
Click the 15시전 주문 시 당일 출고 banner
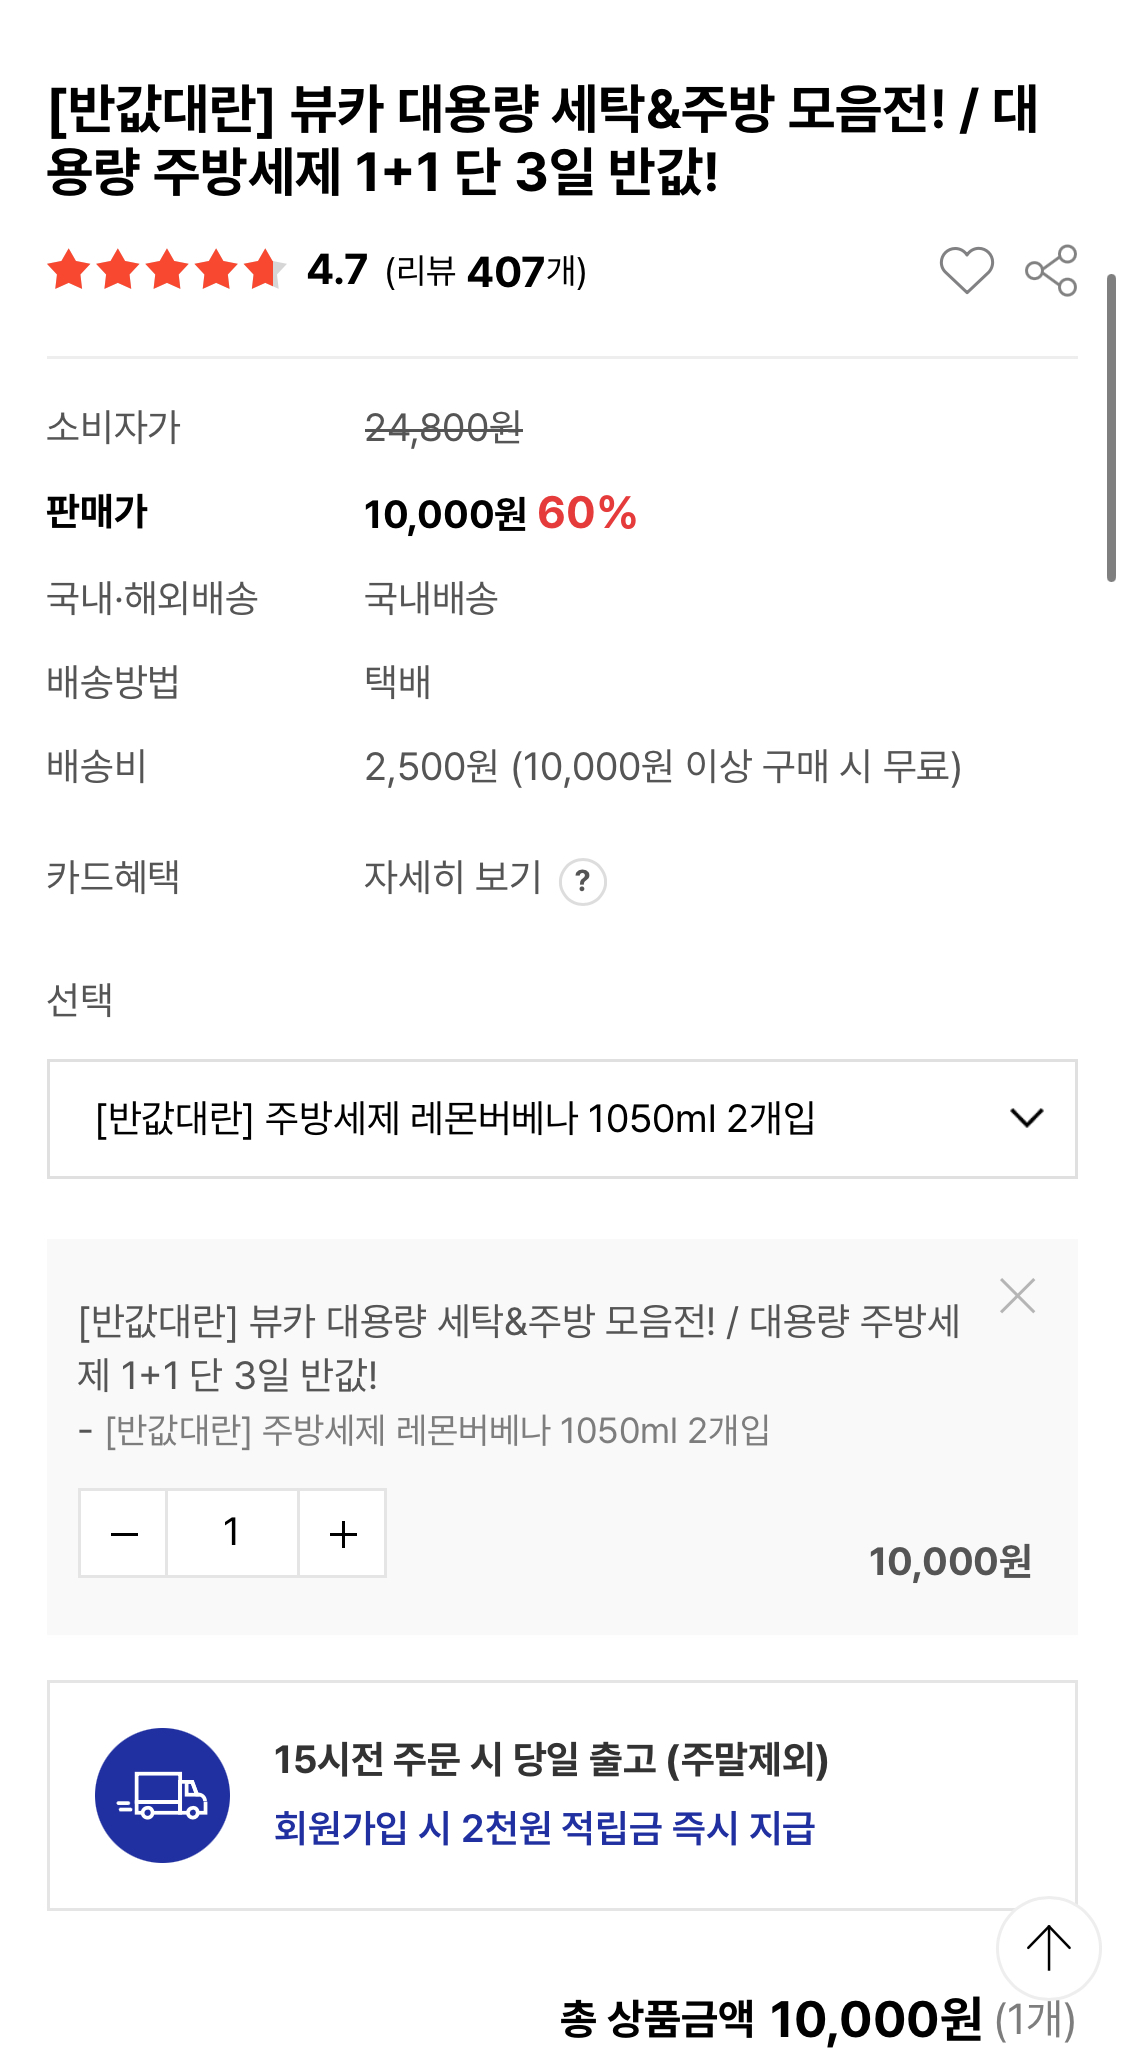(562, 1795)
